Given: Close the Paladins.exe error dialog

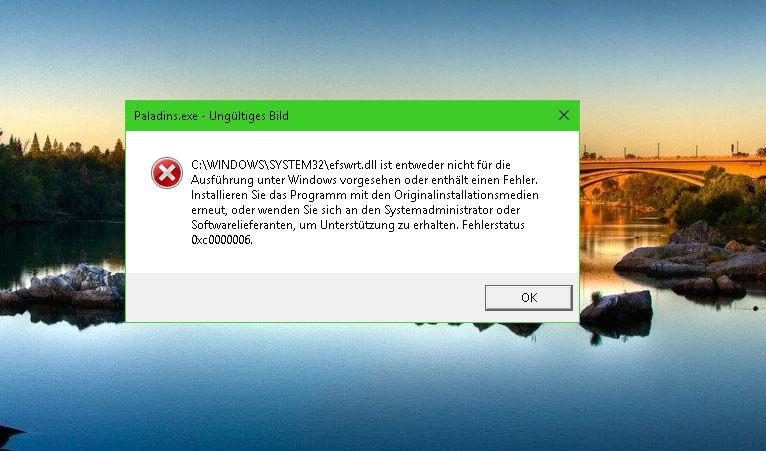Looking at the screenshot, I should click(x=564, y=115).
